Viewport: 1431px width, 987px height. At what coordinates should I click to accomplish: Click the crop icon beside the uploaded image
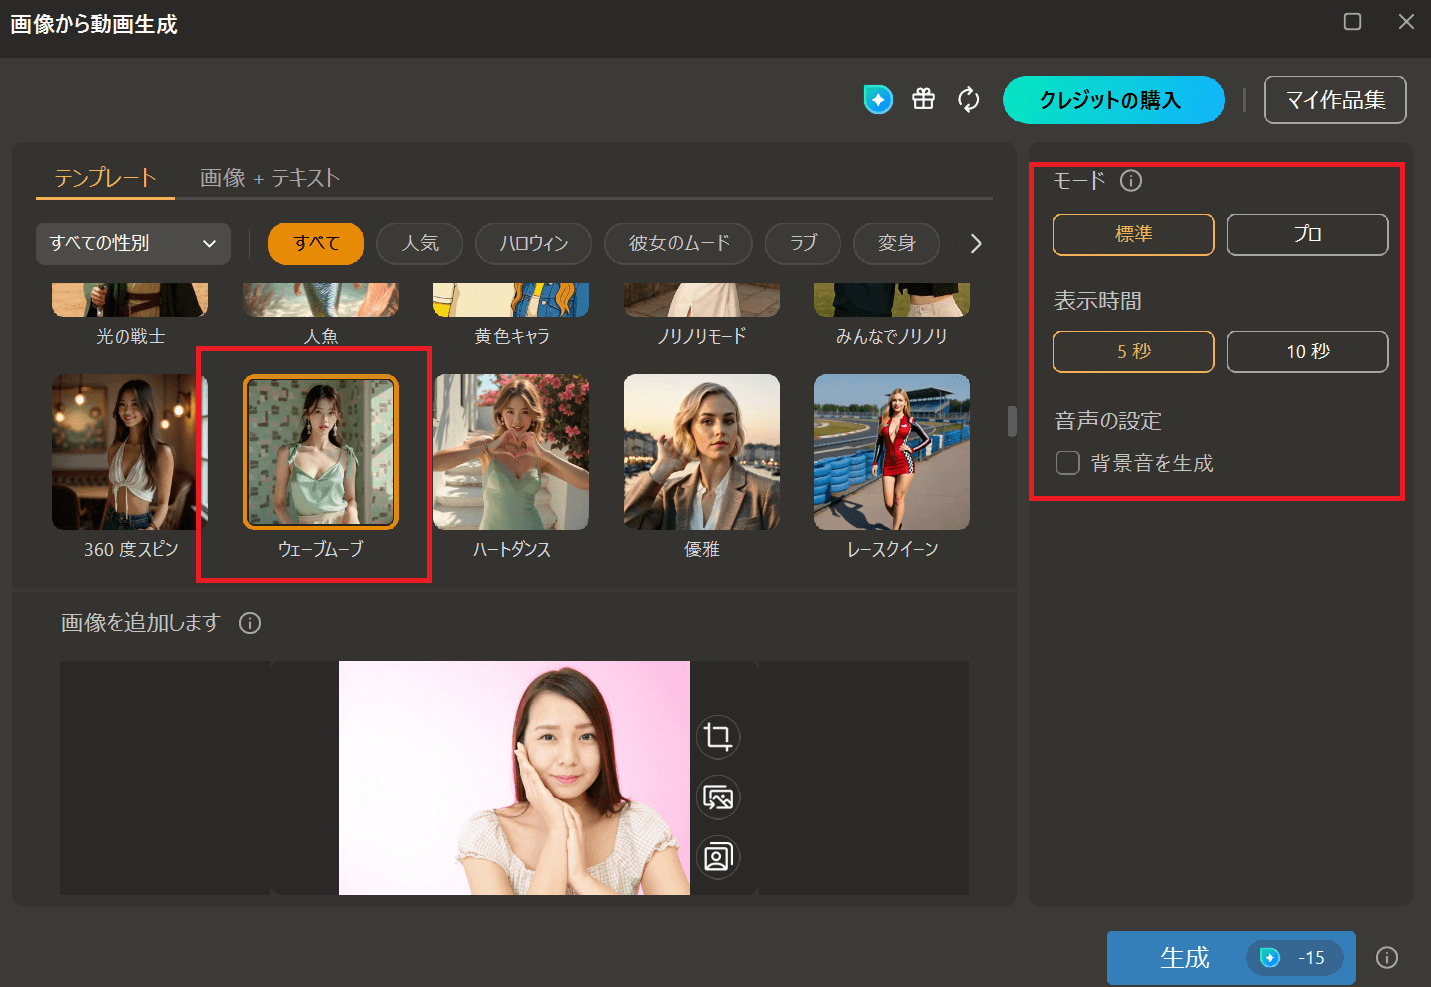(717, 737)
